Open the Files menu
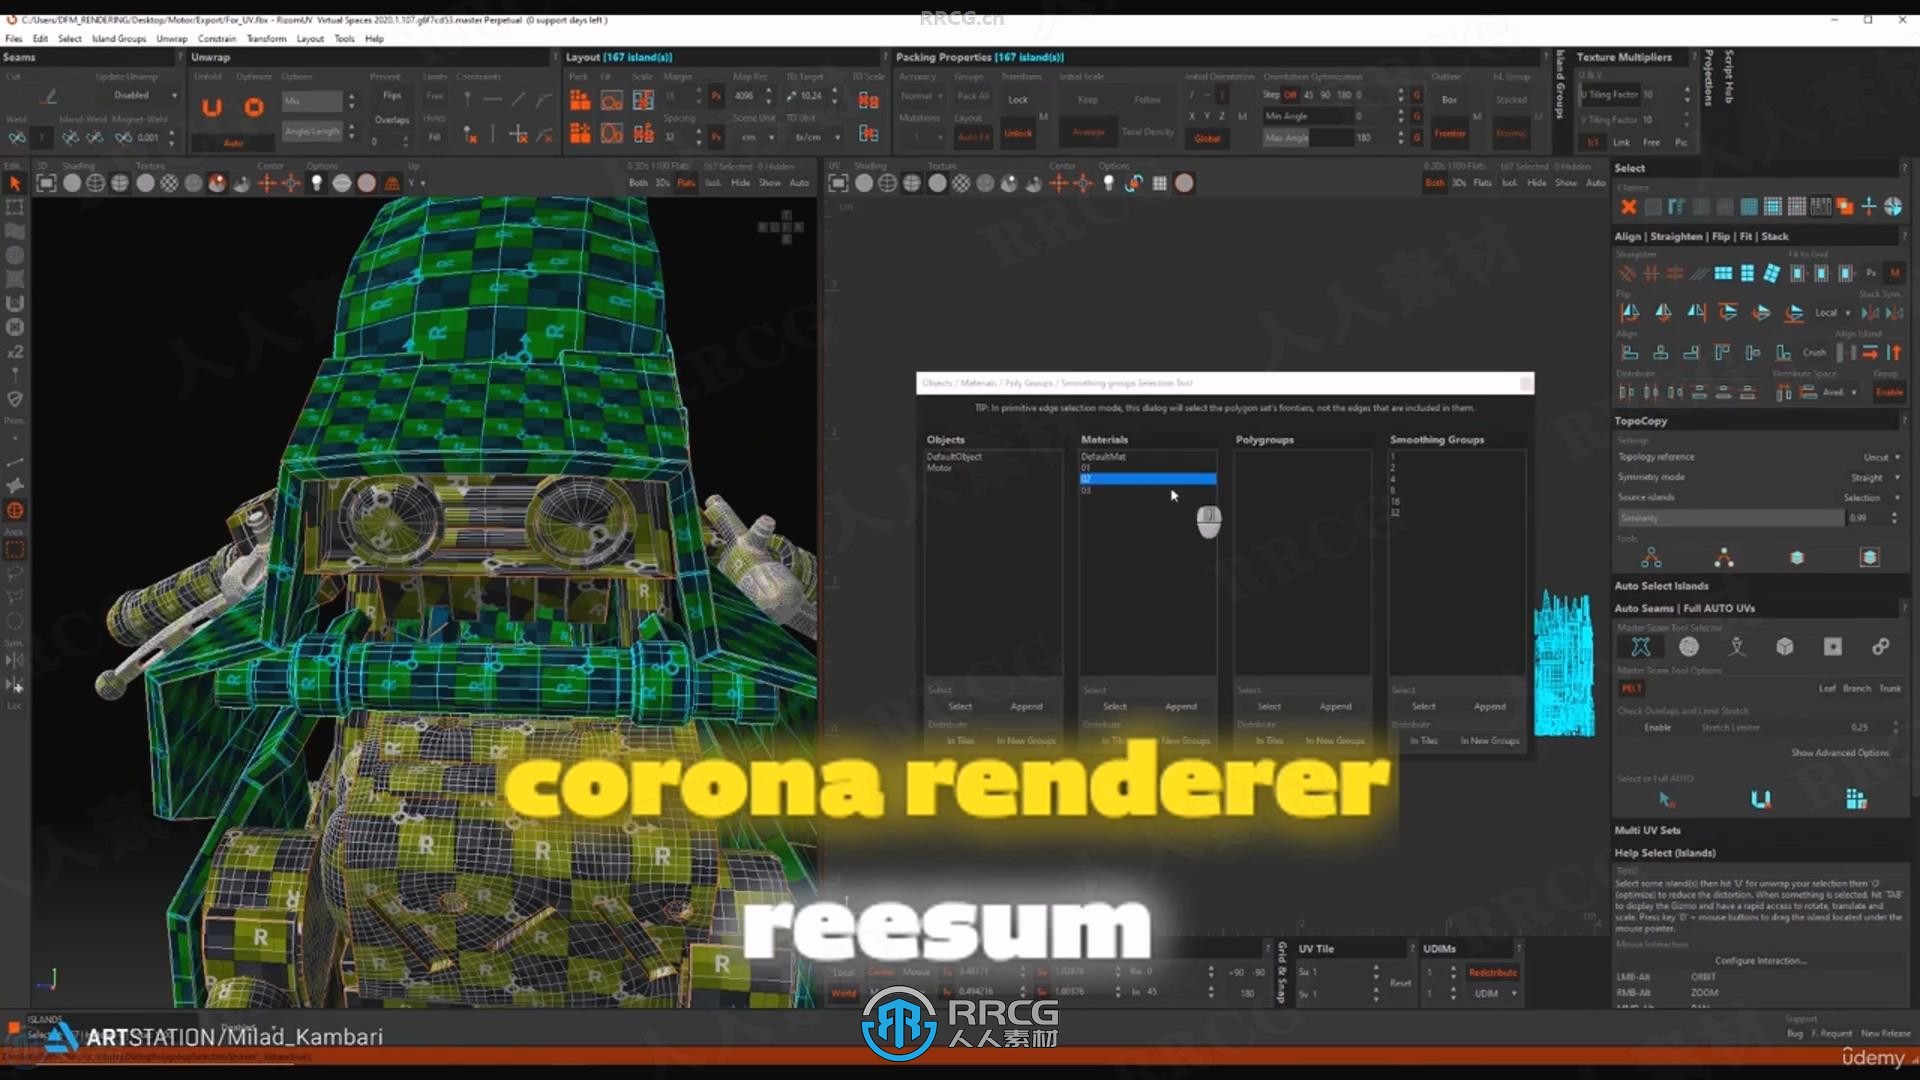Screen dimensions: 1920x1080 (x=14, y=39)
